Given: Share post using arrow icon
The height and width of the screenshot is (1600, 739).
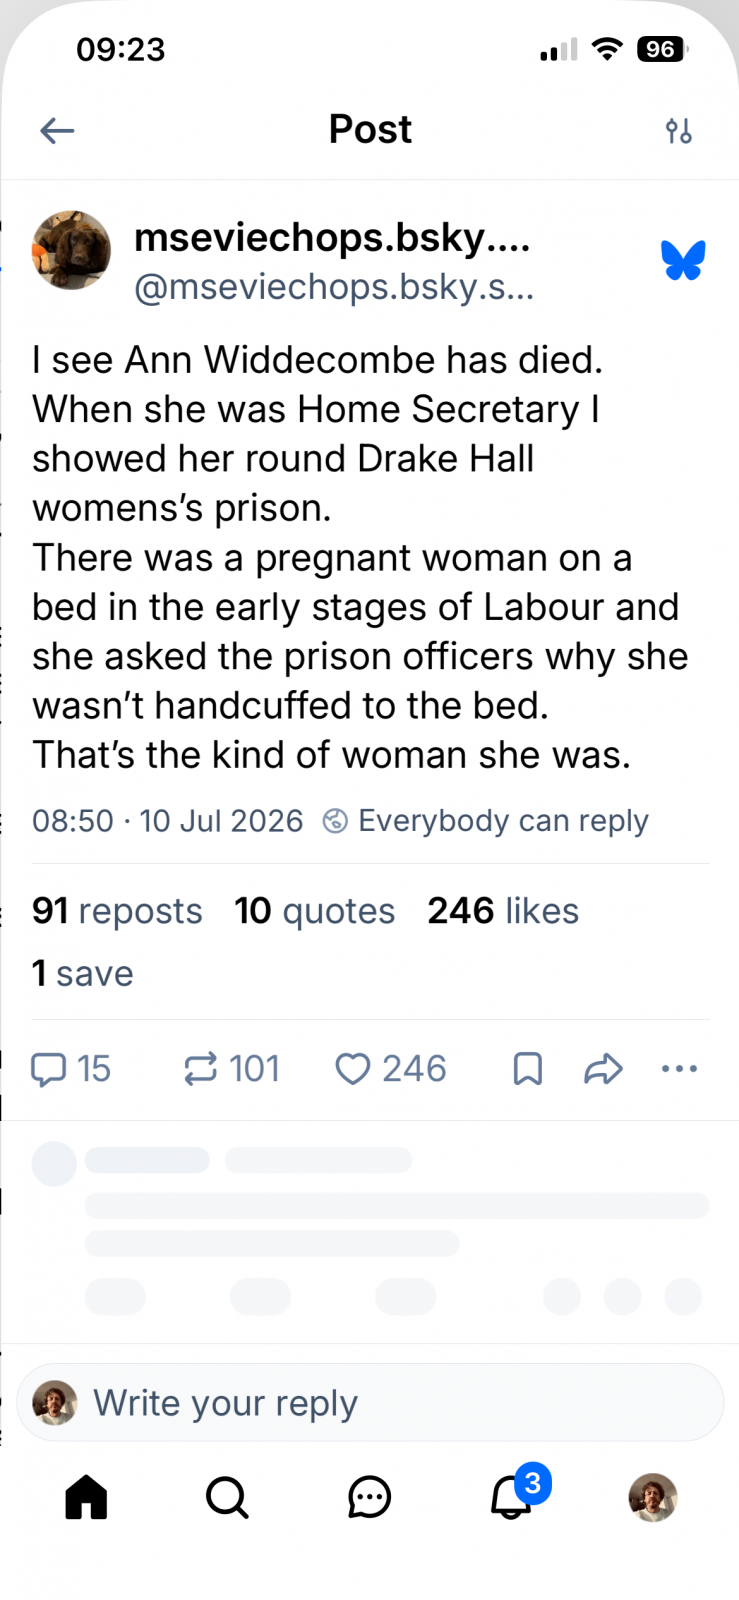Looking at the screenshot, I should pos(603,1069).
